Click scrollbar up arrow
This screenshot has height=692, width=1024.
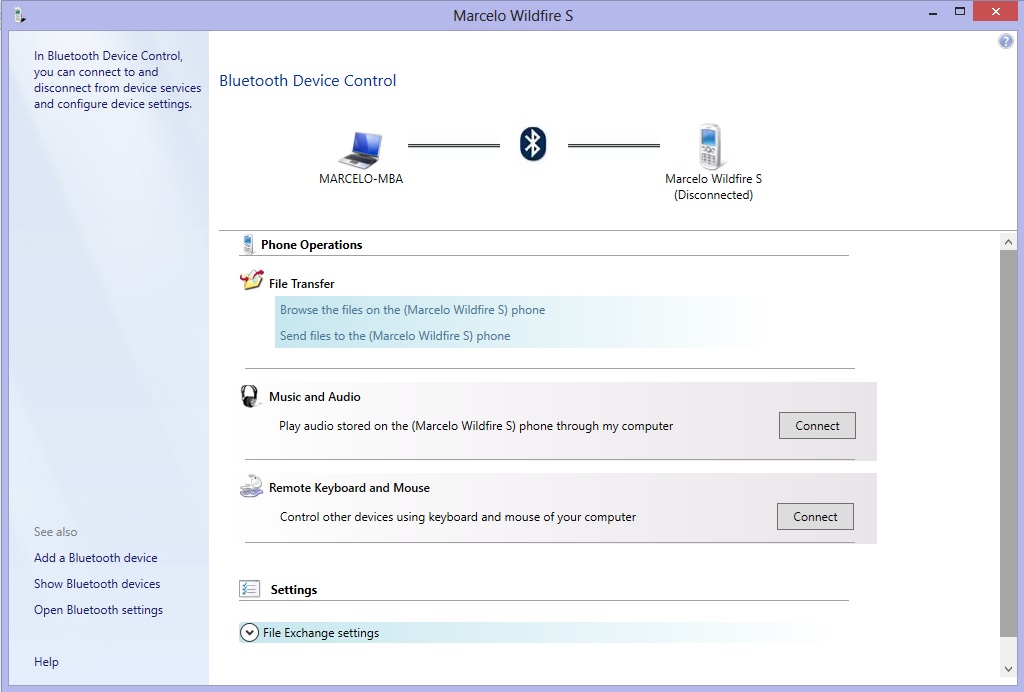pos(1008,242)
